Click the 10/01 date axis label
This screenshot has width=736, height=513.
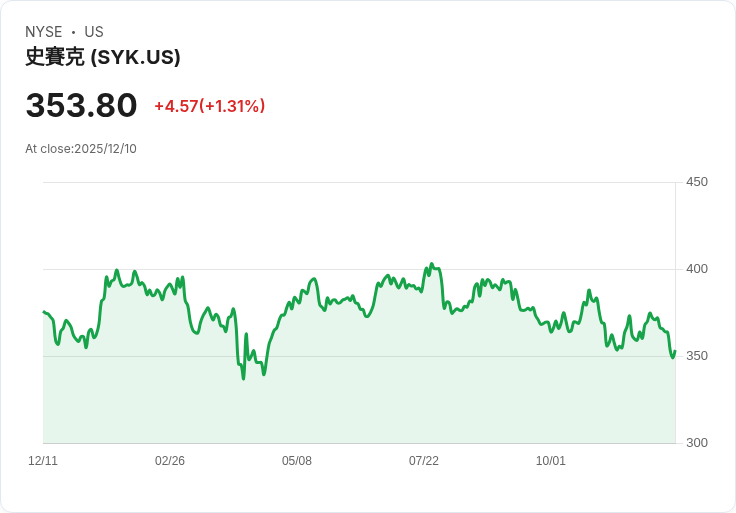pyautogui.click(x=551, y=461)
